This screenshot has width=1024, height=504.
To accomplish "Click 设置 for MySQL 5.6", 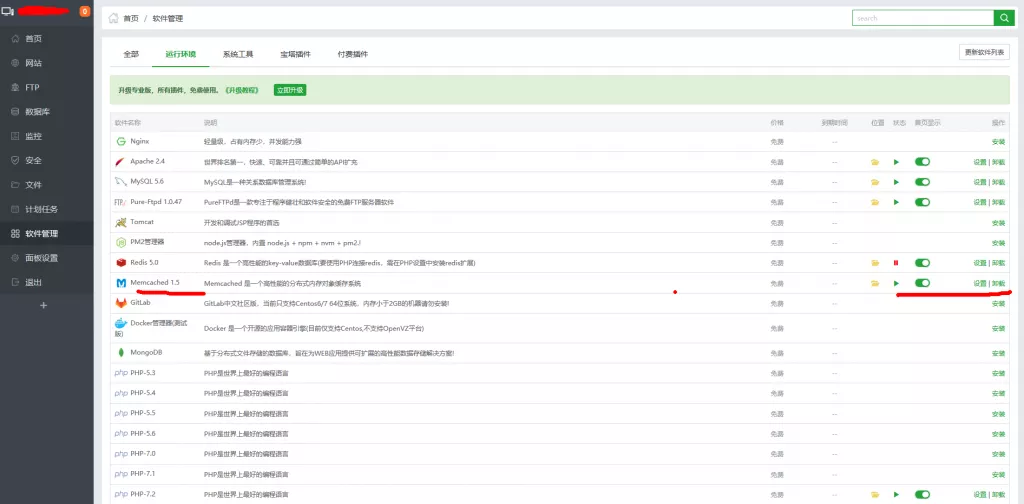I will [x=980, y=182].
